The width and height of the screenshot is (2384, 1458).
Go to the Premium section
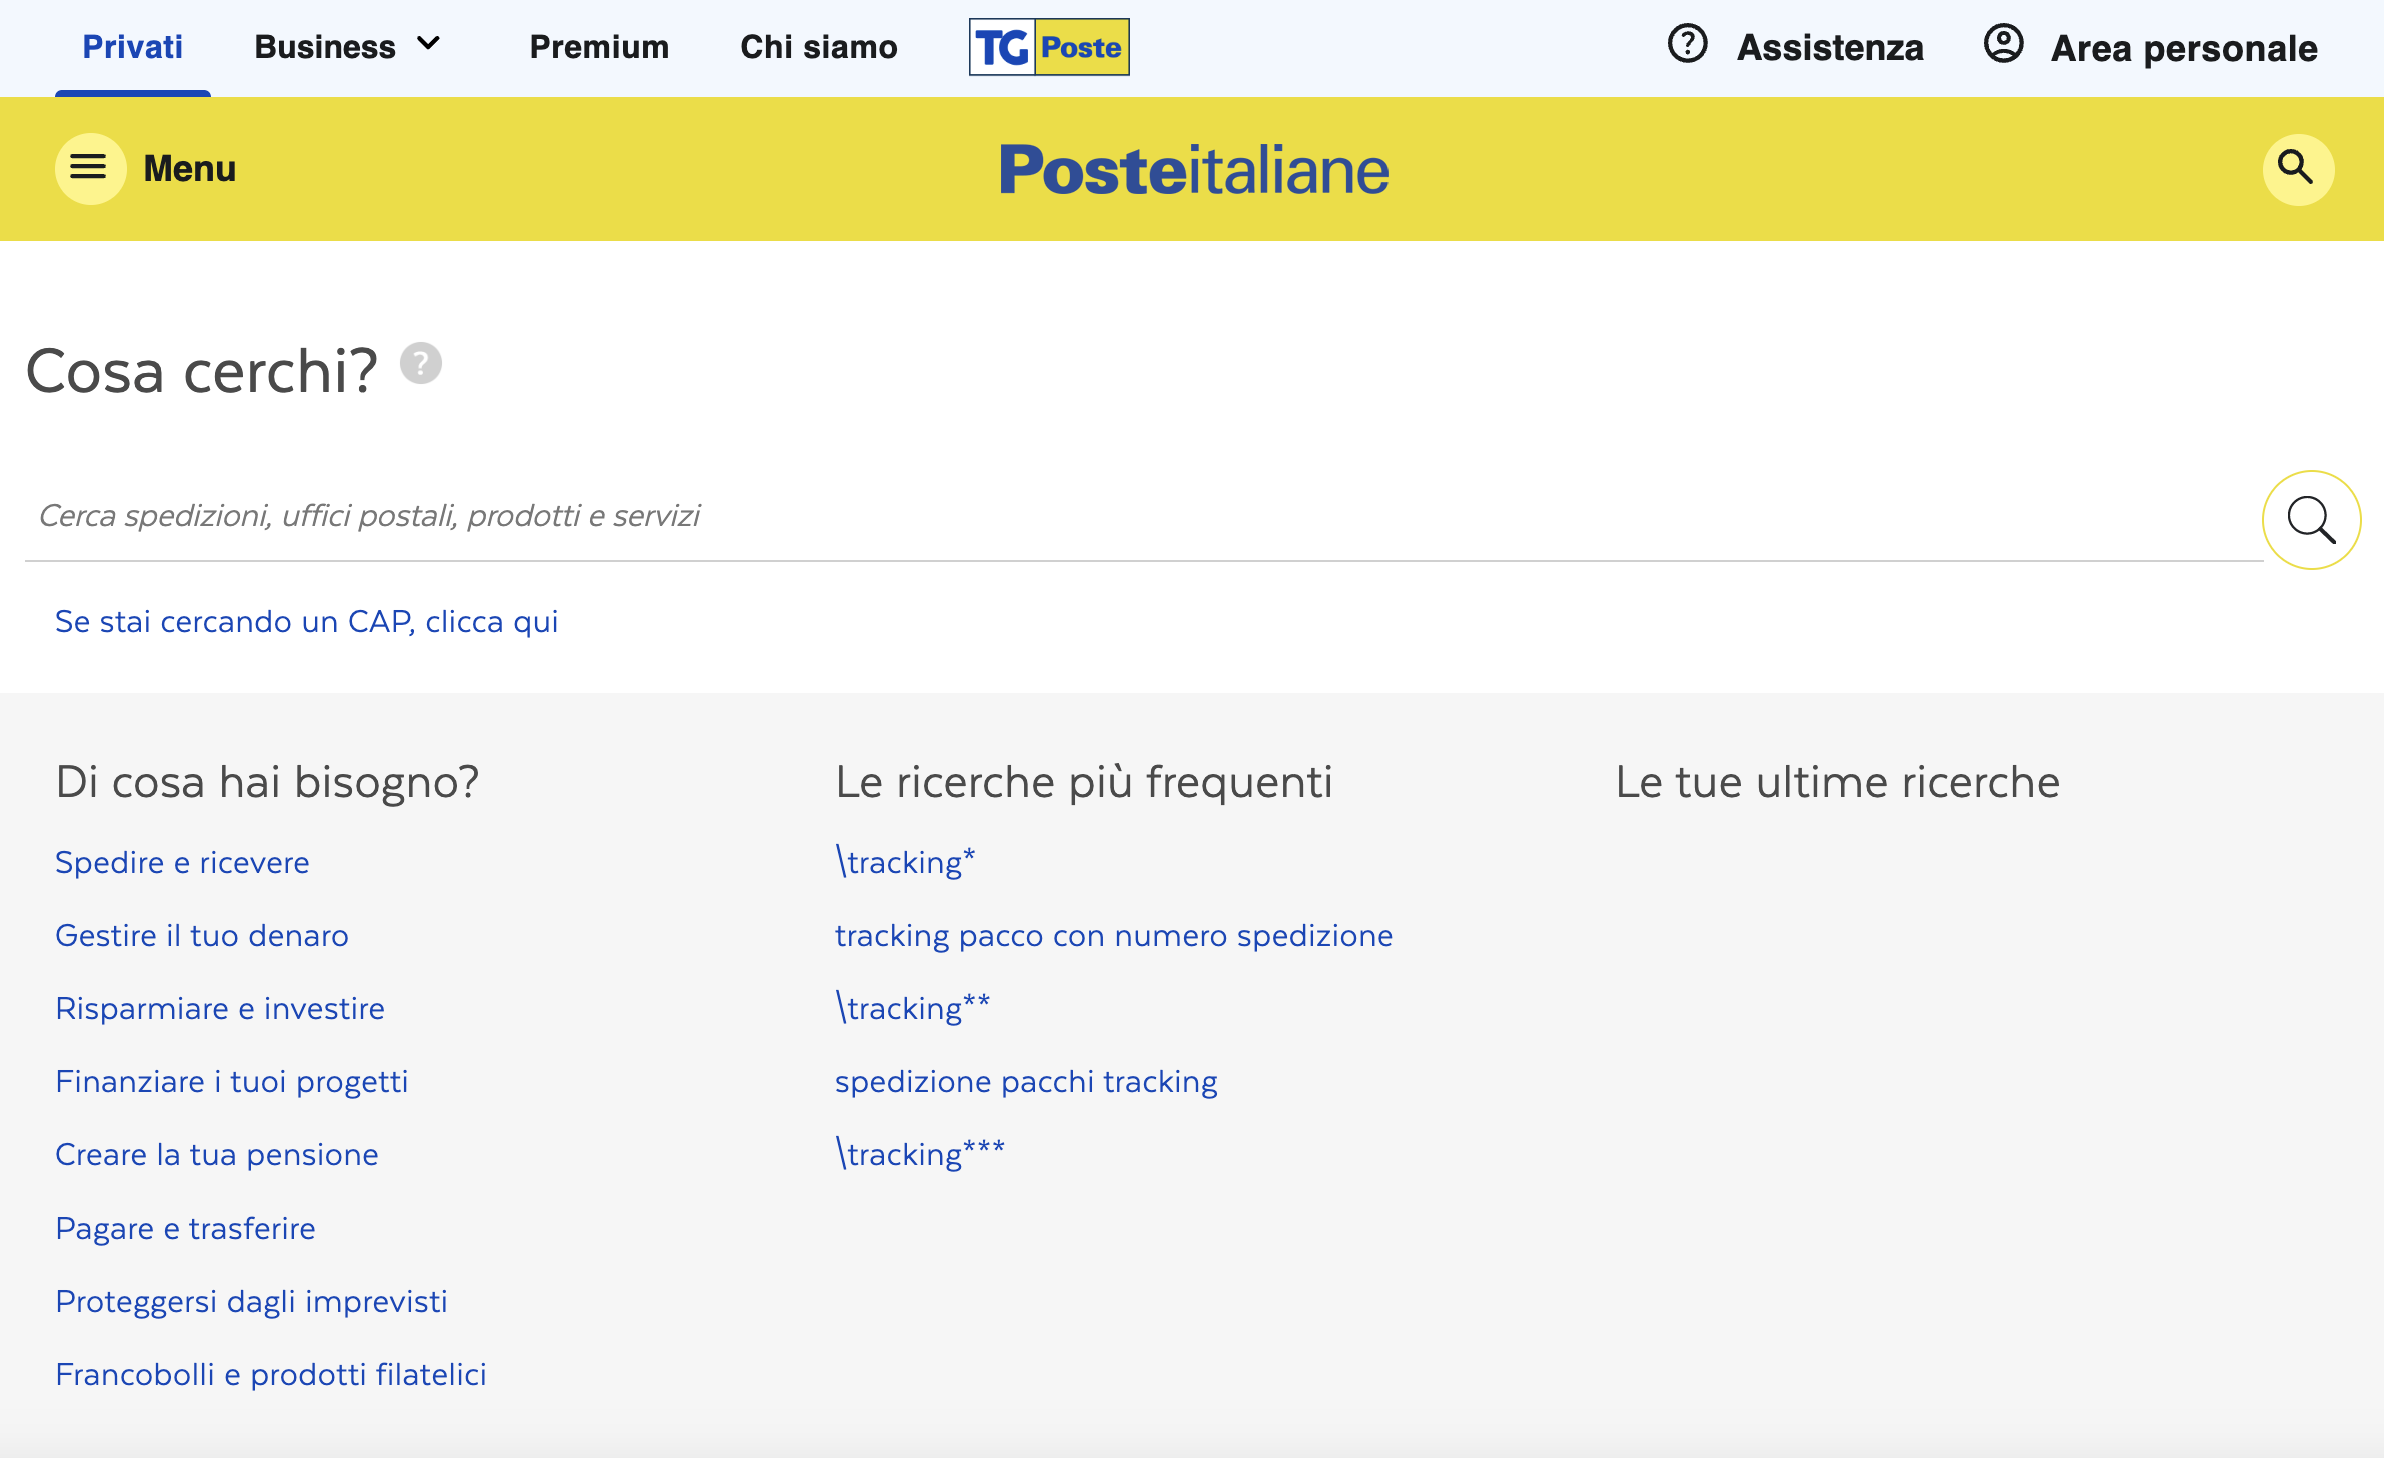tap(599, 47)
